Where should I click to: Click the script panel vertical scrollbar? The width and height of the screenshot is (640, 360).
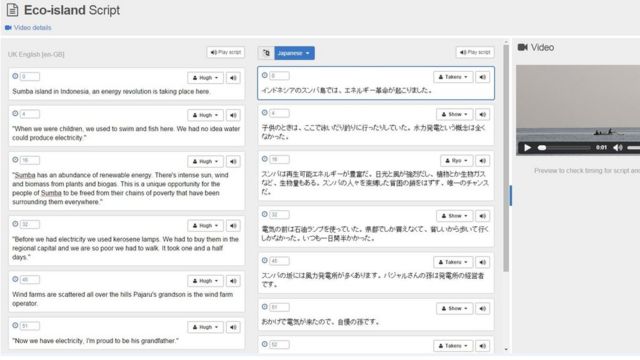coord(506,158)
